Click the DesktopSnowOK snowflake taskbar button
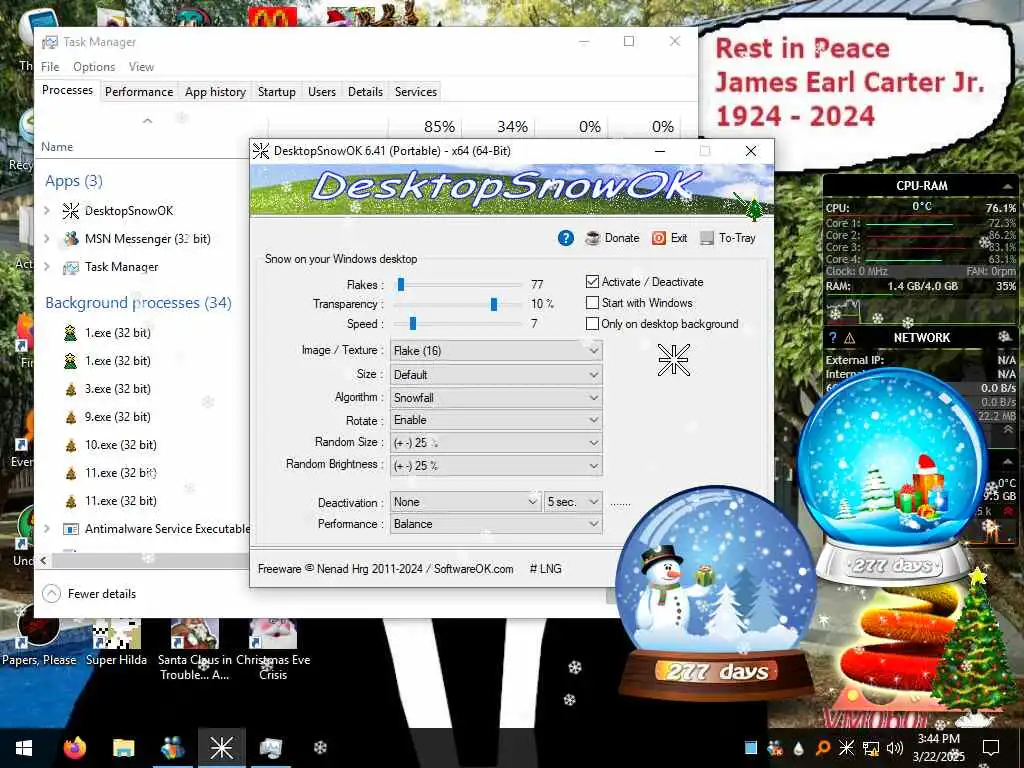Image resolution: width=1024 pixels, height=768 pixels. pyautogui.click(x=221, y=748)
